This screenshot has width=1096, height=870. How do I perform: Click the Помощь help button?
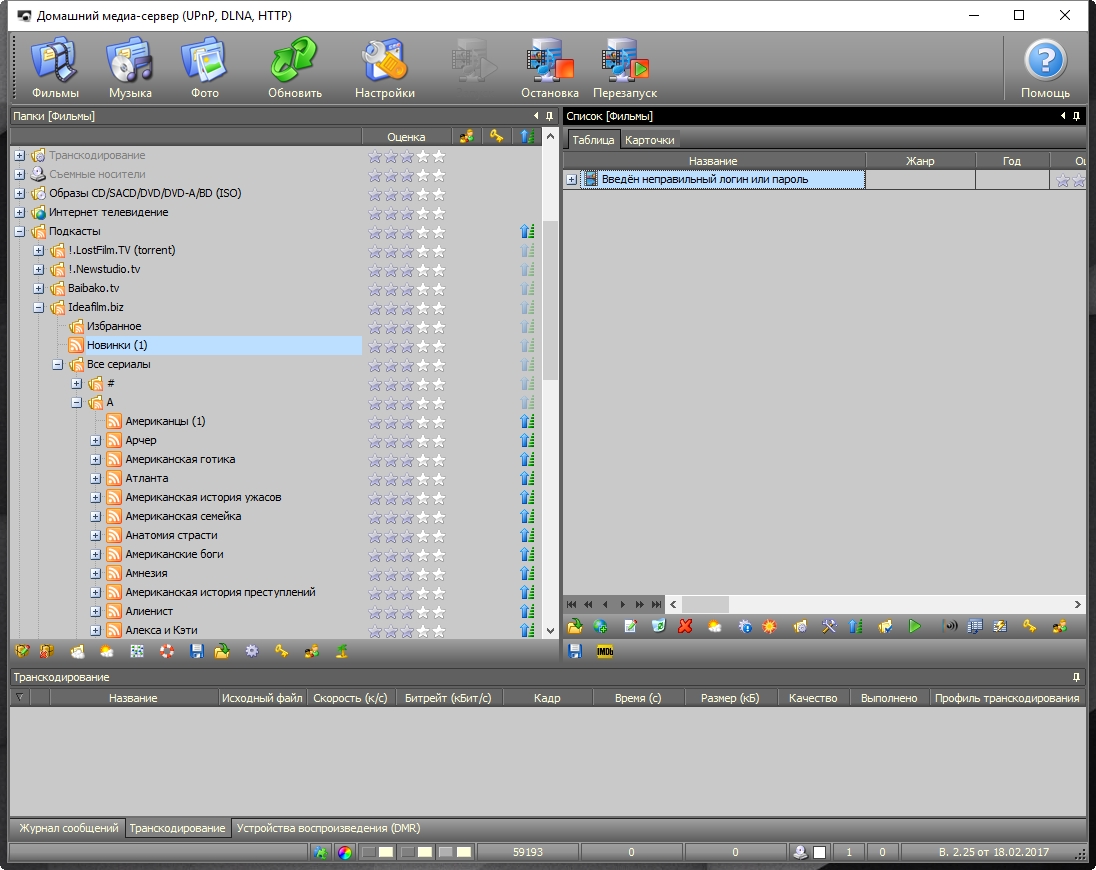1044,68
